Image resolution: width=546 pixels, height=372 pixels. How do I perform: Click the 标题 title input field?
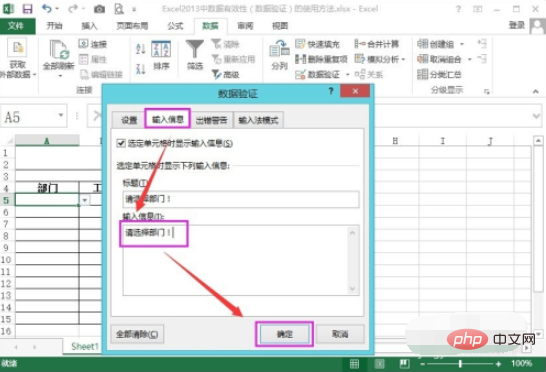click(241, 199)
